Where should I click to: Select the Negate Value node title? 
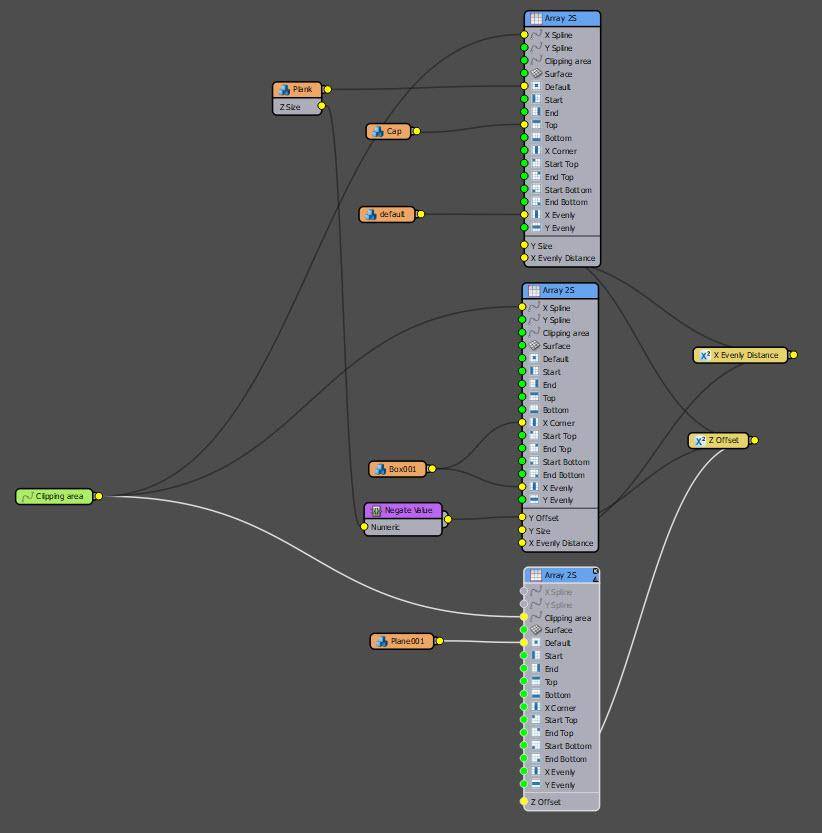coord(408,510)
